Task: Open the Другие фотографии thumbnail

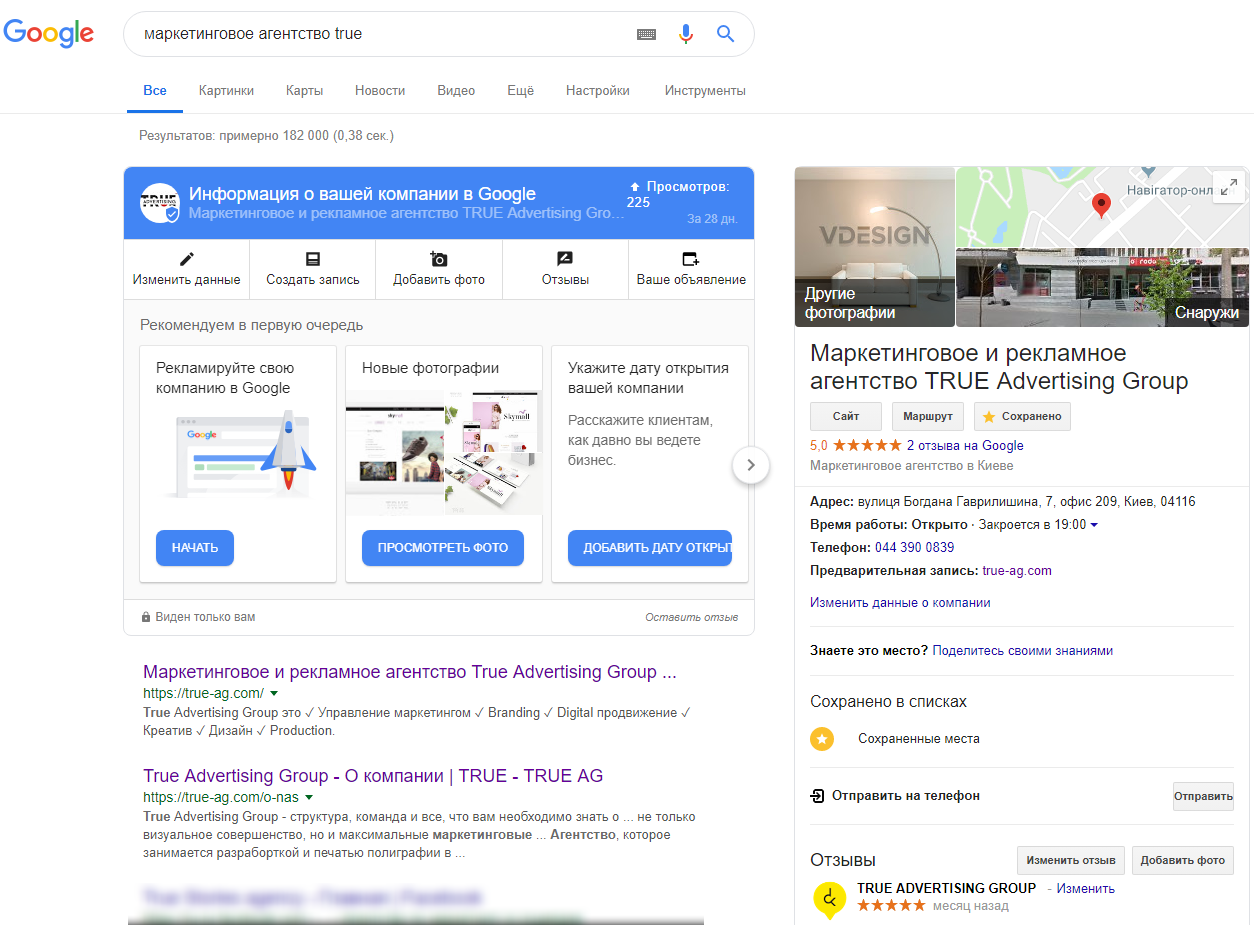Action: click(x=875, y=247)
